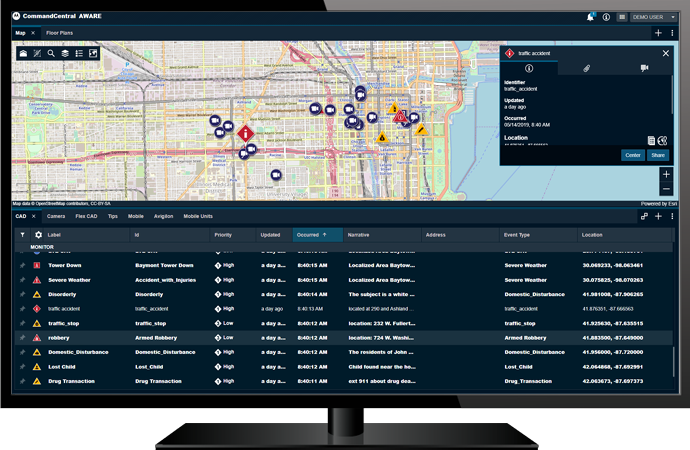Click the Share button

tap(658, 155)
